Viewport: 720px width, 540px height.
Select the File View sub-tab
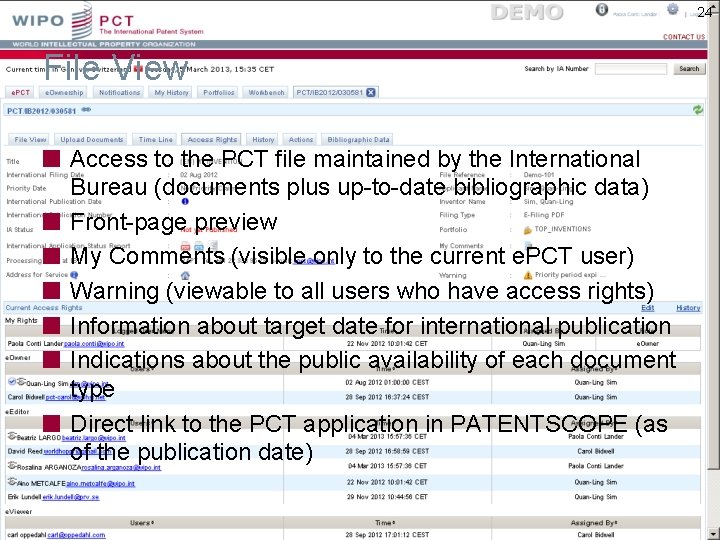[30, 140]
